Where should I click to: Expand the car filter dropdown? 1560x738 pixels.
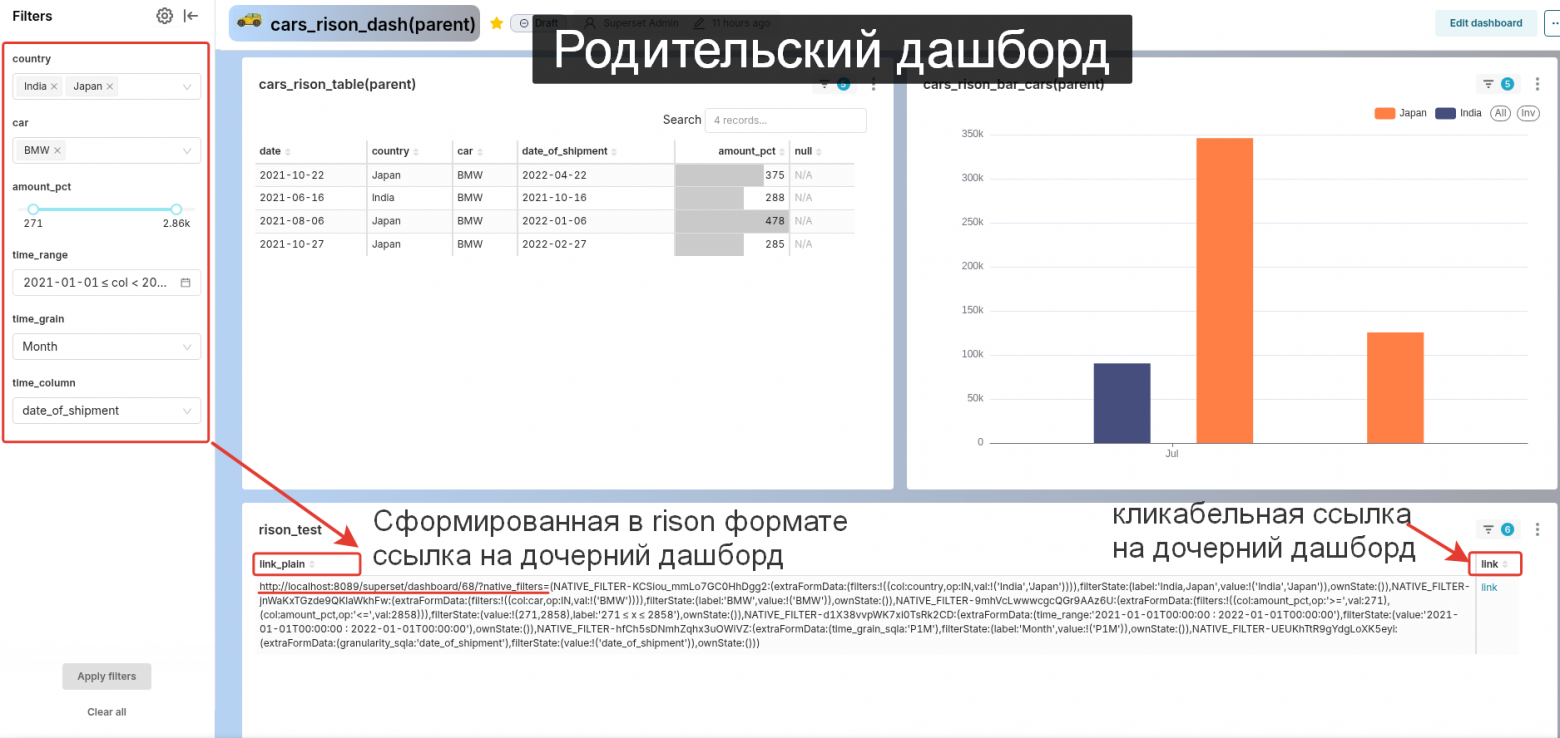pyautogui.click(x=186, y=150)
